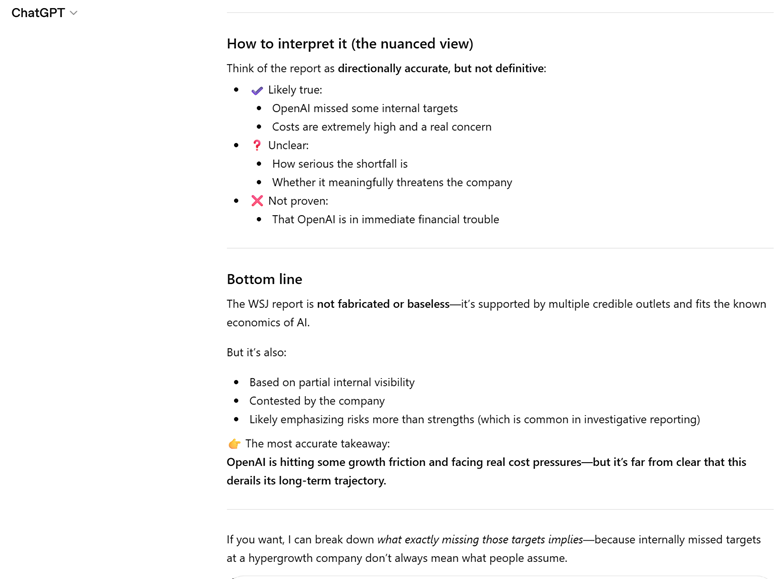
Task: Open the ChatGPT model selector dropdown
Action: click(40, 13)
